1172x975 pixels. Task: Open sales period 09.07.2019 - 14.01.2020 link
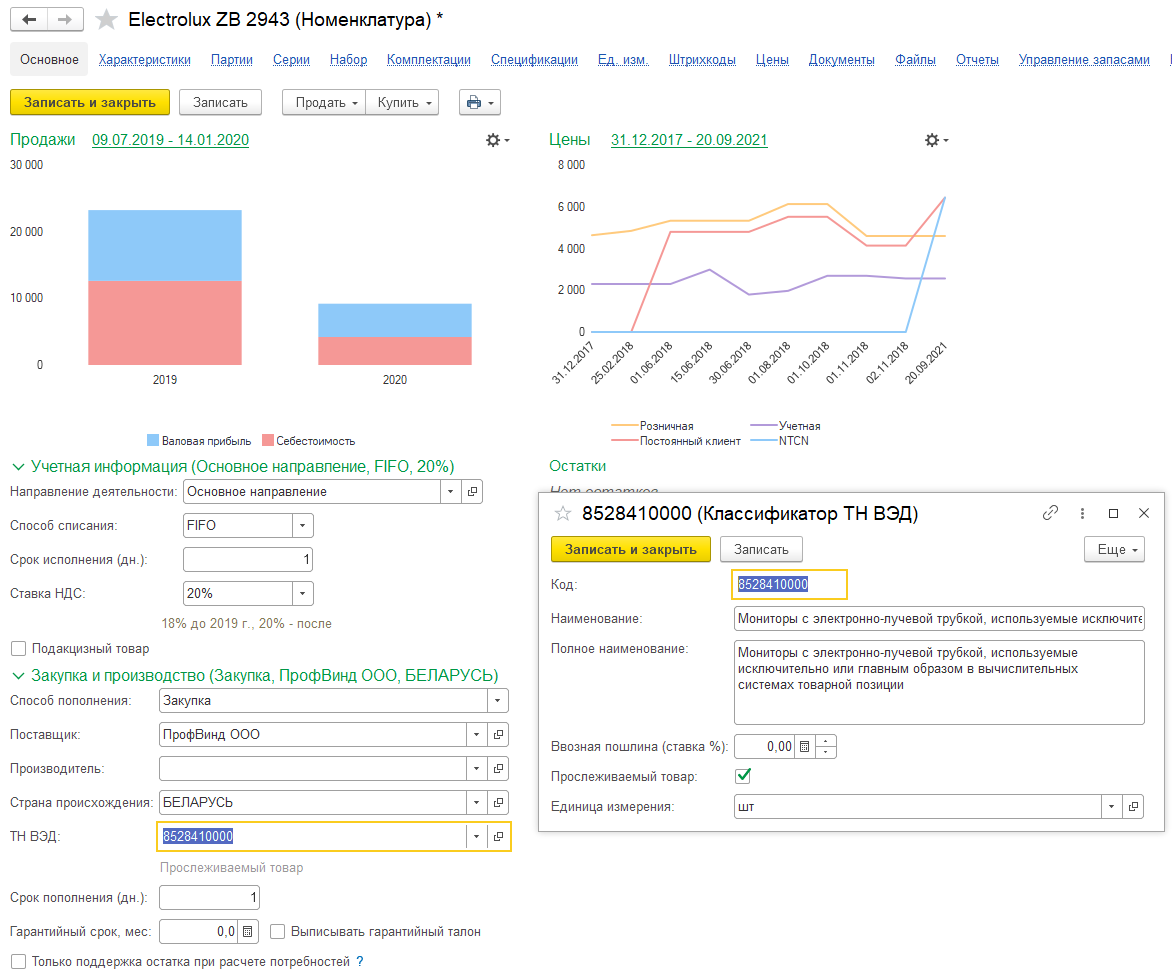(170, 140)
